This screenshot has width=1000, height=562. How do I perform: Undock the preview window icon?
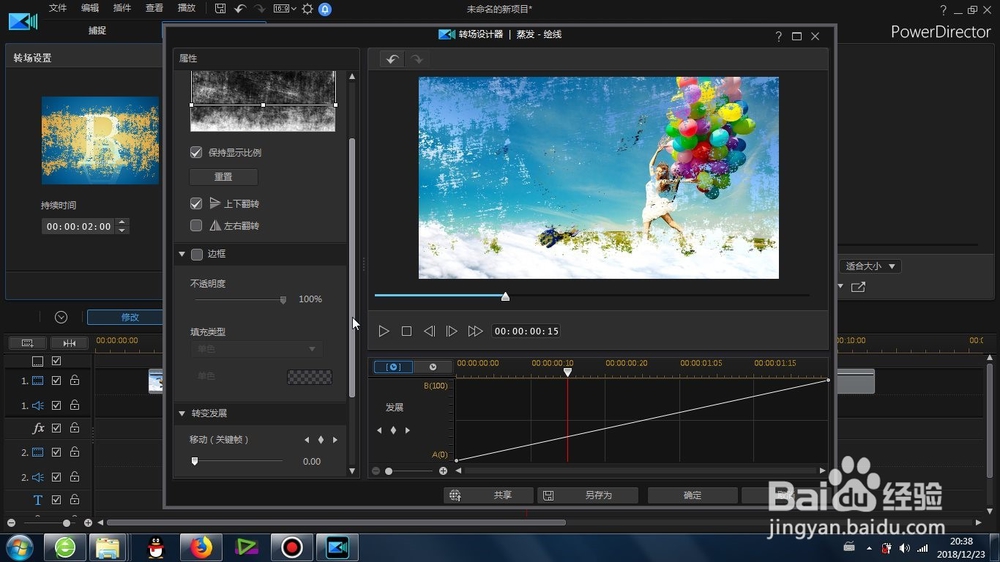pyautogui.click(x=858, y=287)
